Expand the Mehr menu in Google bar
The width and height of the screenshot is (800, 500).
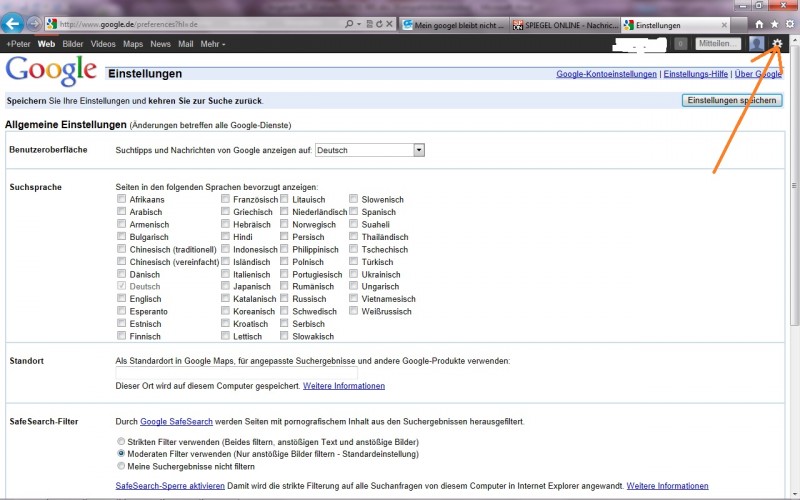(213, 44)
